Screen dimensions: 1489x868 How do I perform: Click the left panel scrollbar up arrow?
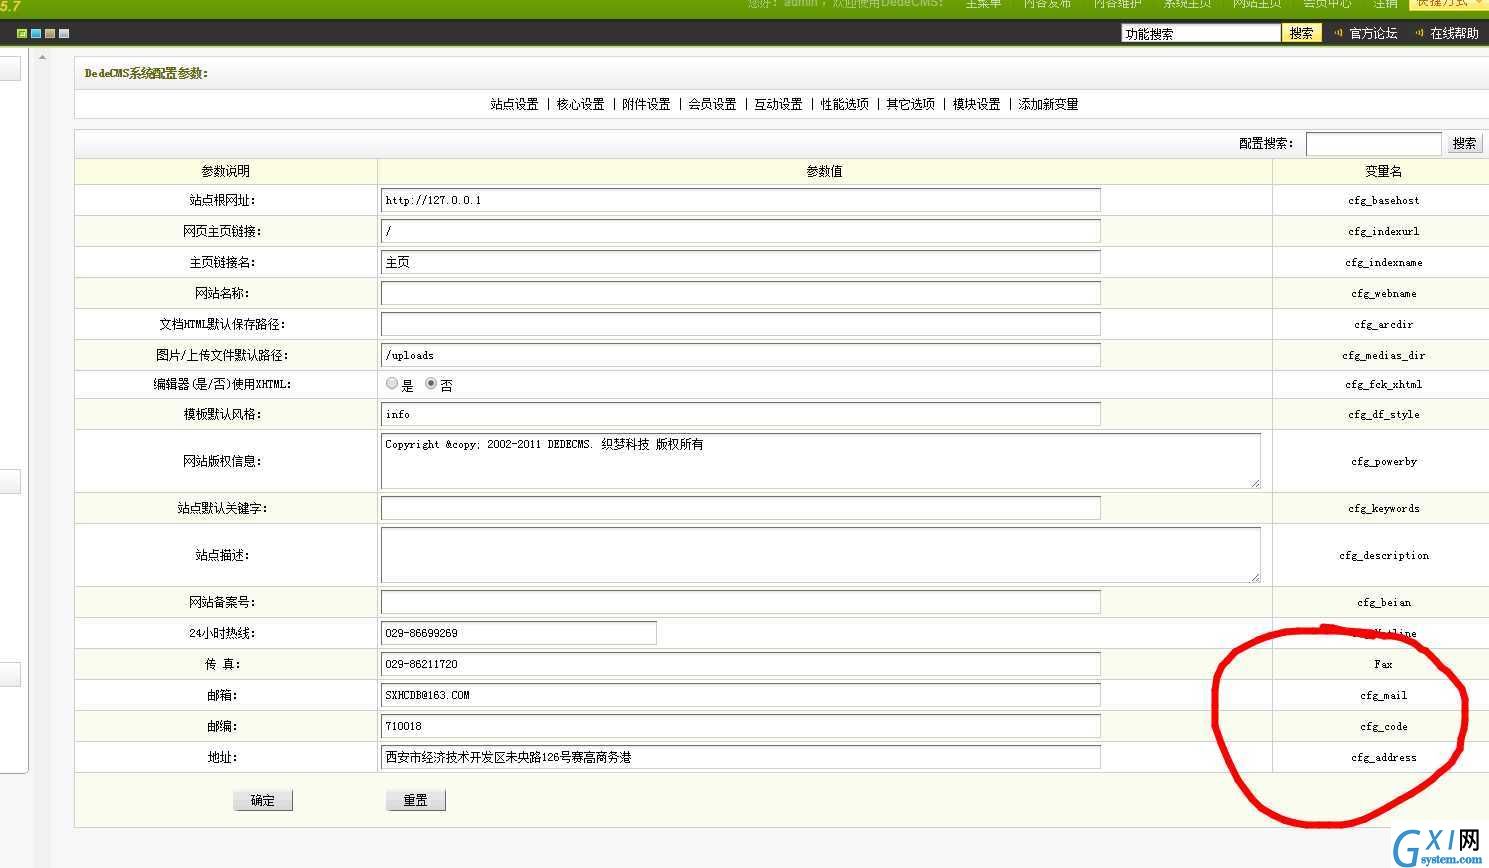(x=42, y=58)
